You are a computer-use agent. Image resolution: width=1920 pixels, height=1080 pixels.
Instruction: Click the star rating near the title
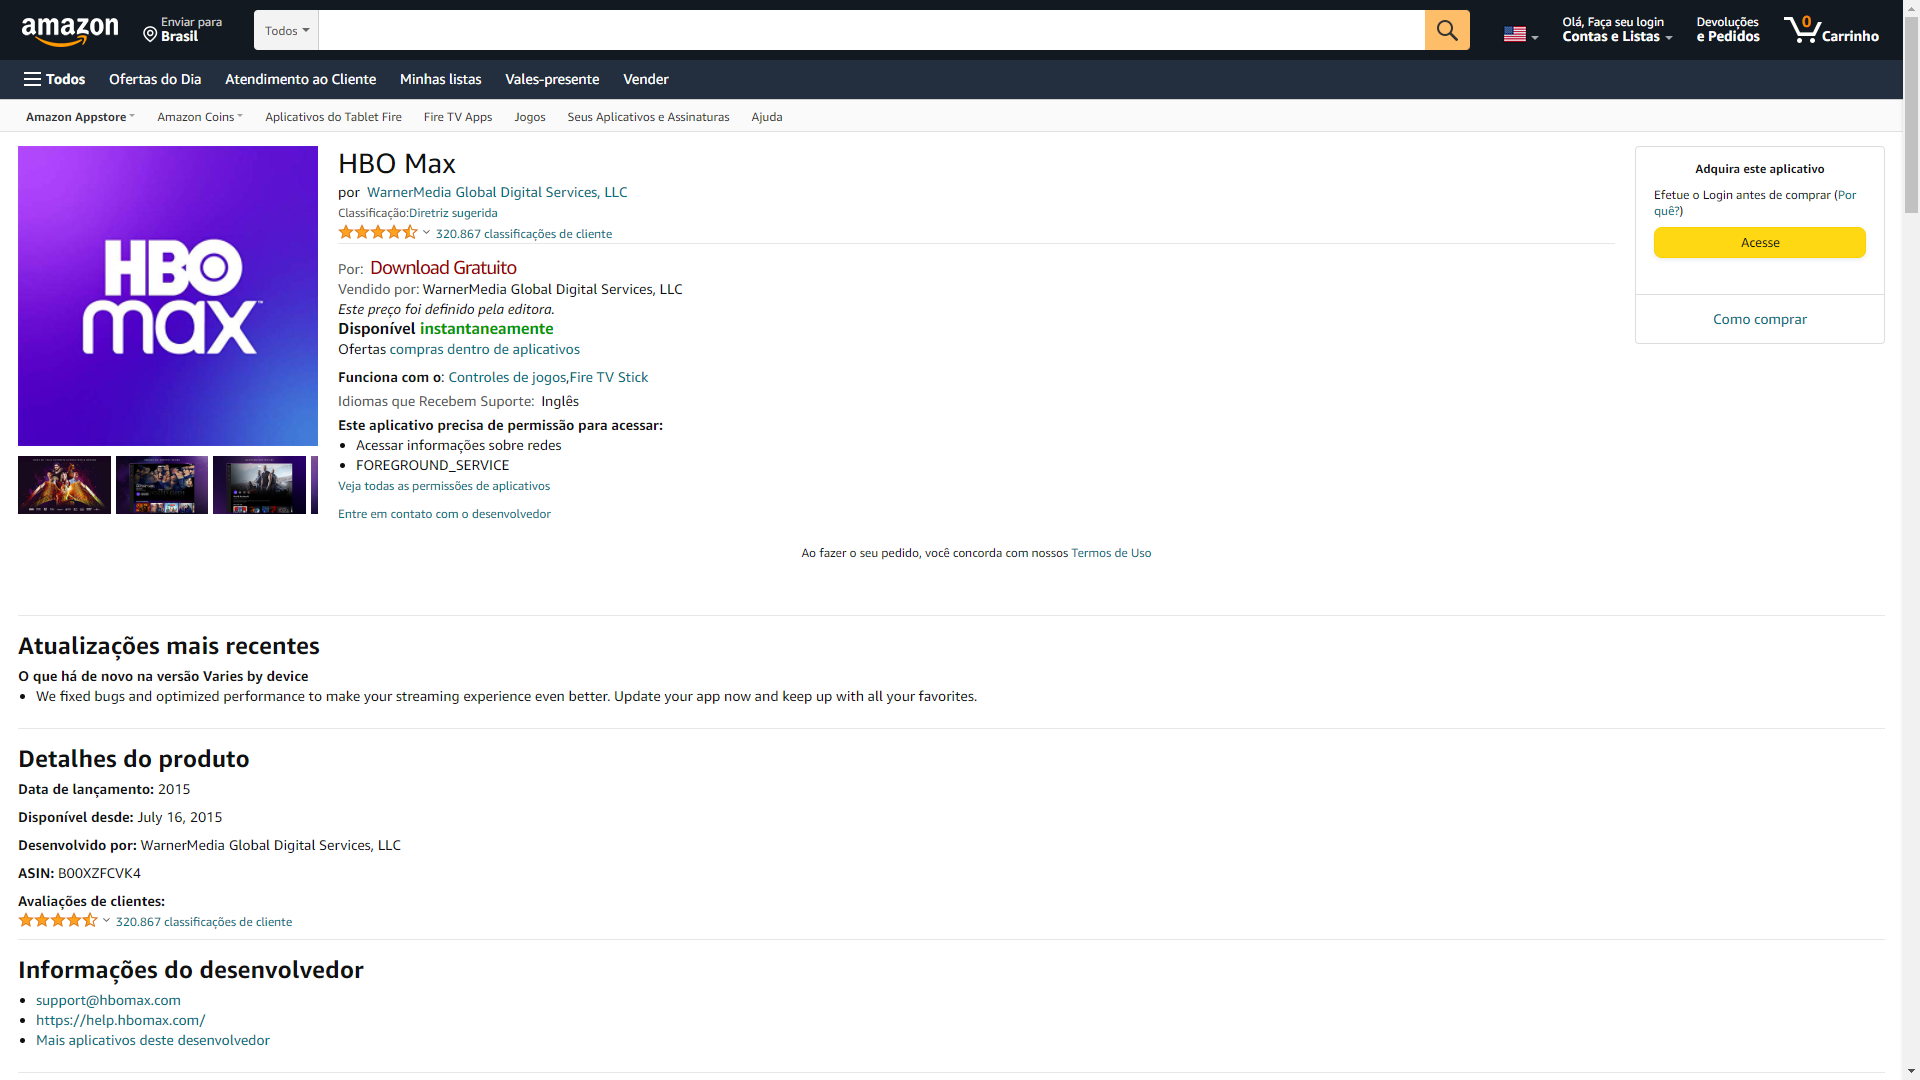point(378,232)
